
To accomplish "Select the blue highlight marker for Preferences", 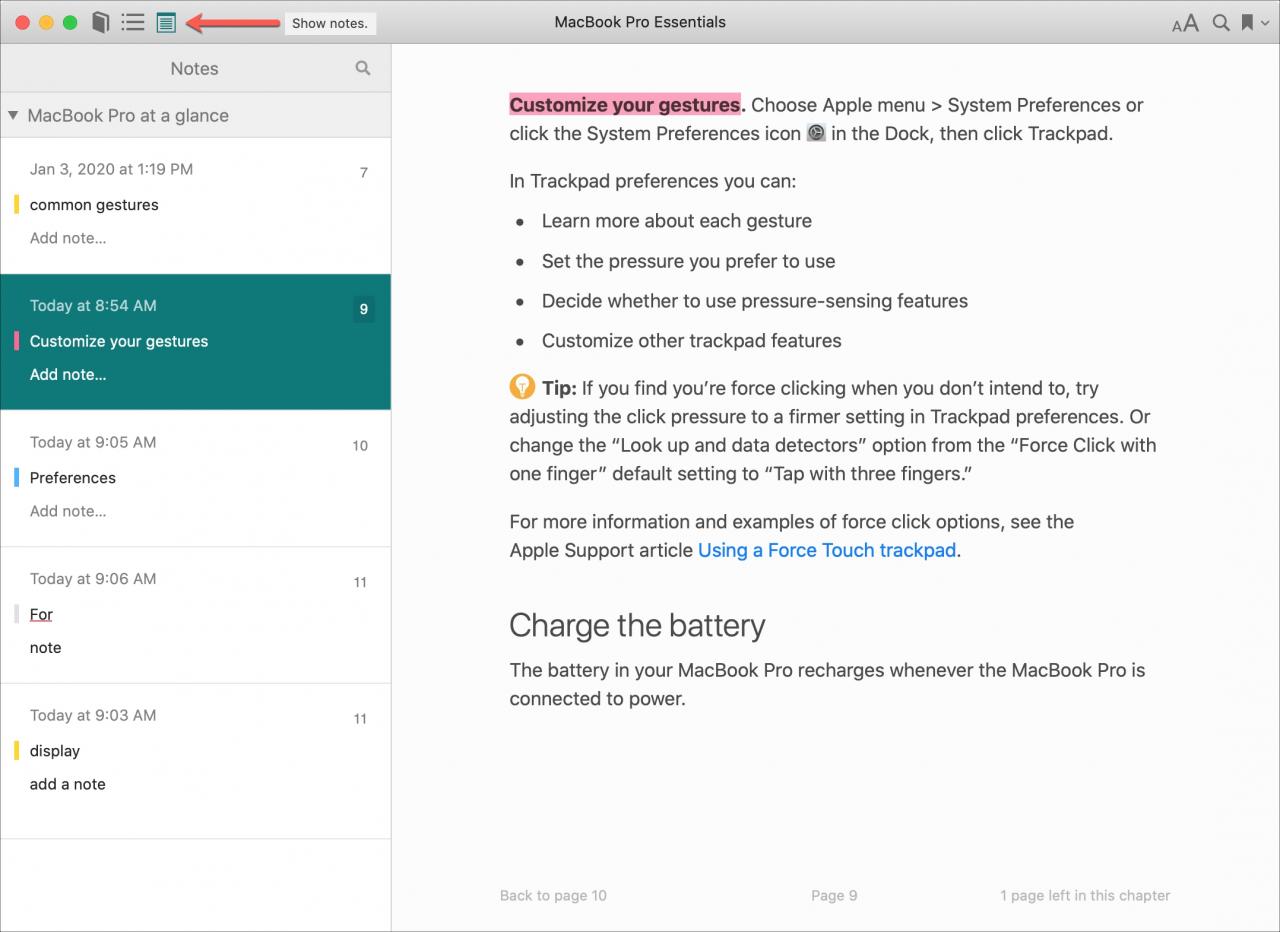I will point(17,477).
